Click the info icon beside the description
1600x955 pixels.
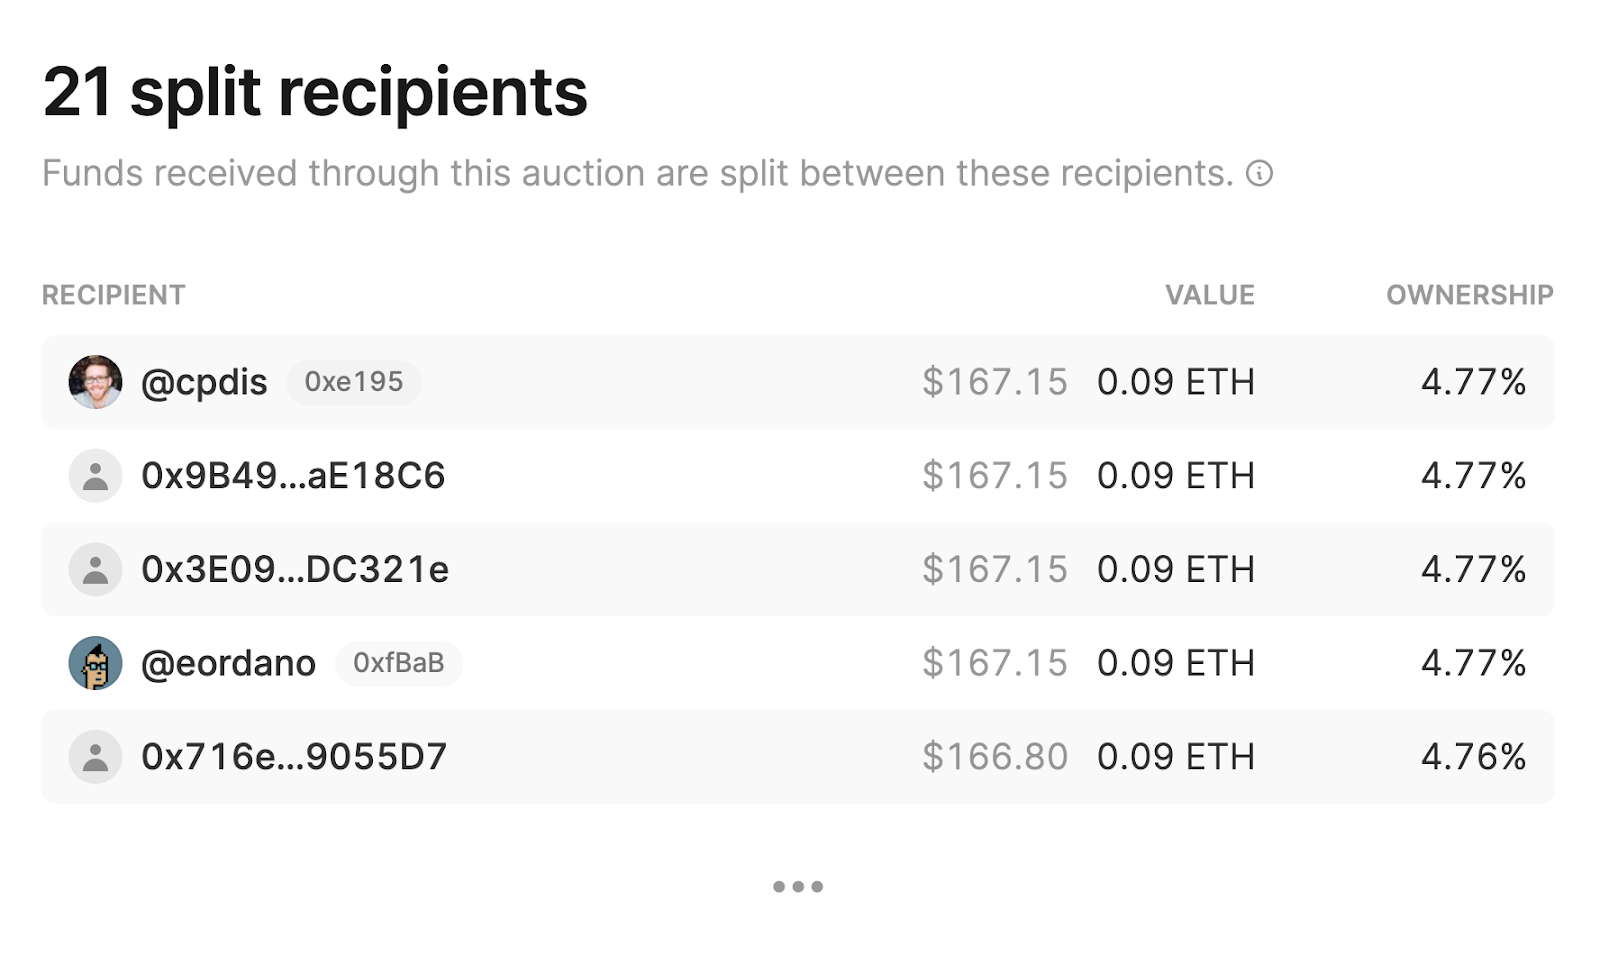coord(1259,174)
